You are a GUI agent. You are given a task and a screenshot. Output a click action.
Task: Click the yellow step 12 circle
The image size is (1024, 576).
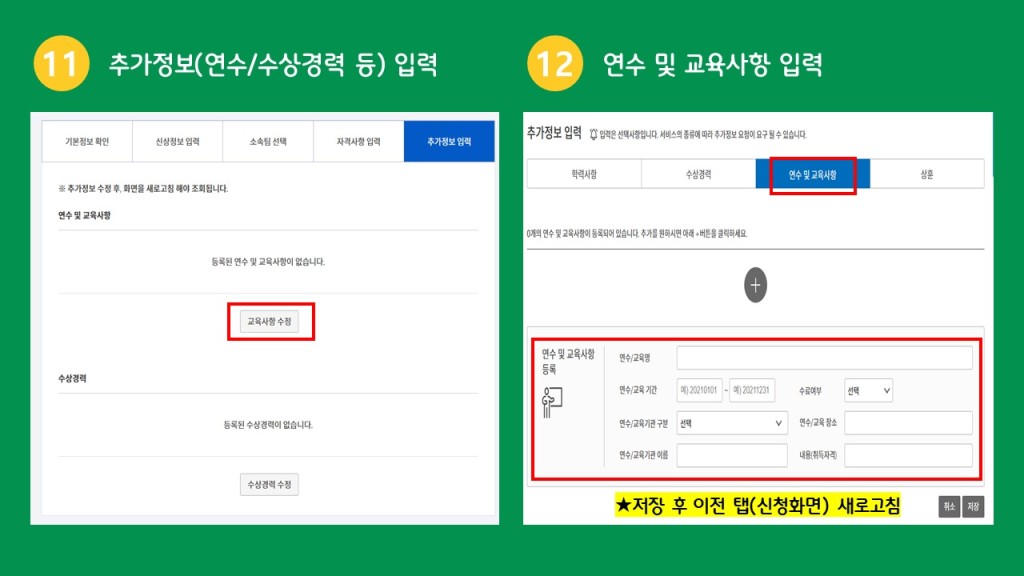554,65
